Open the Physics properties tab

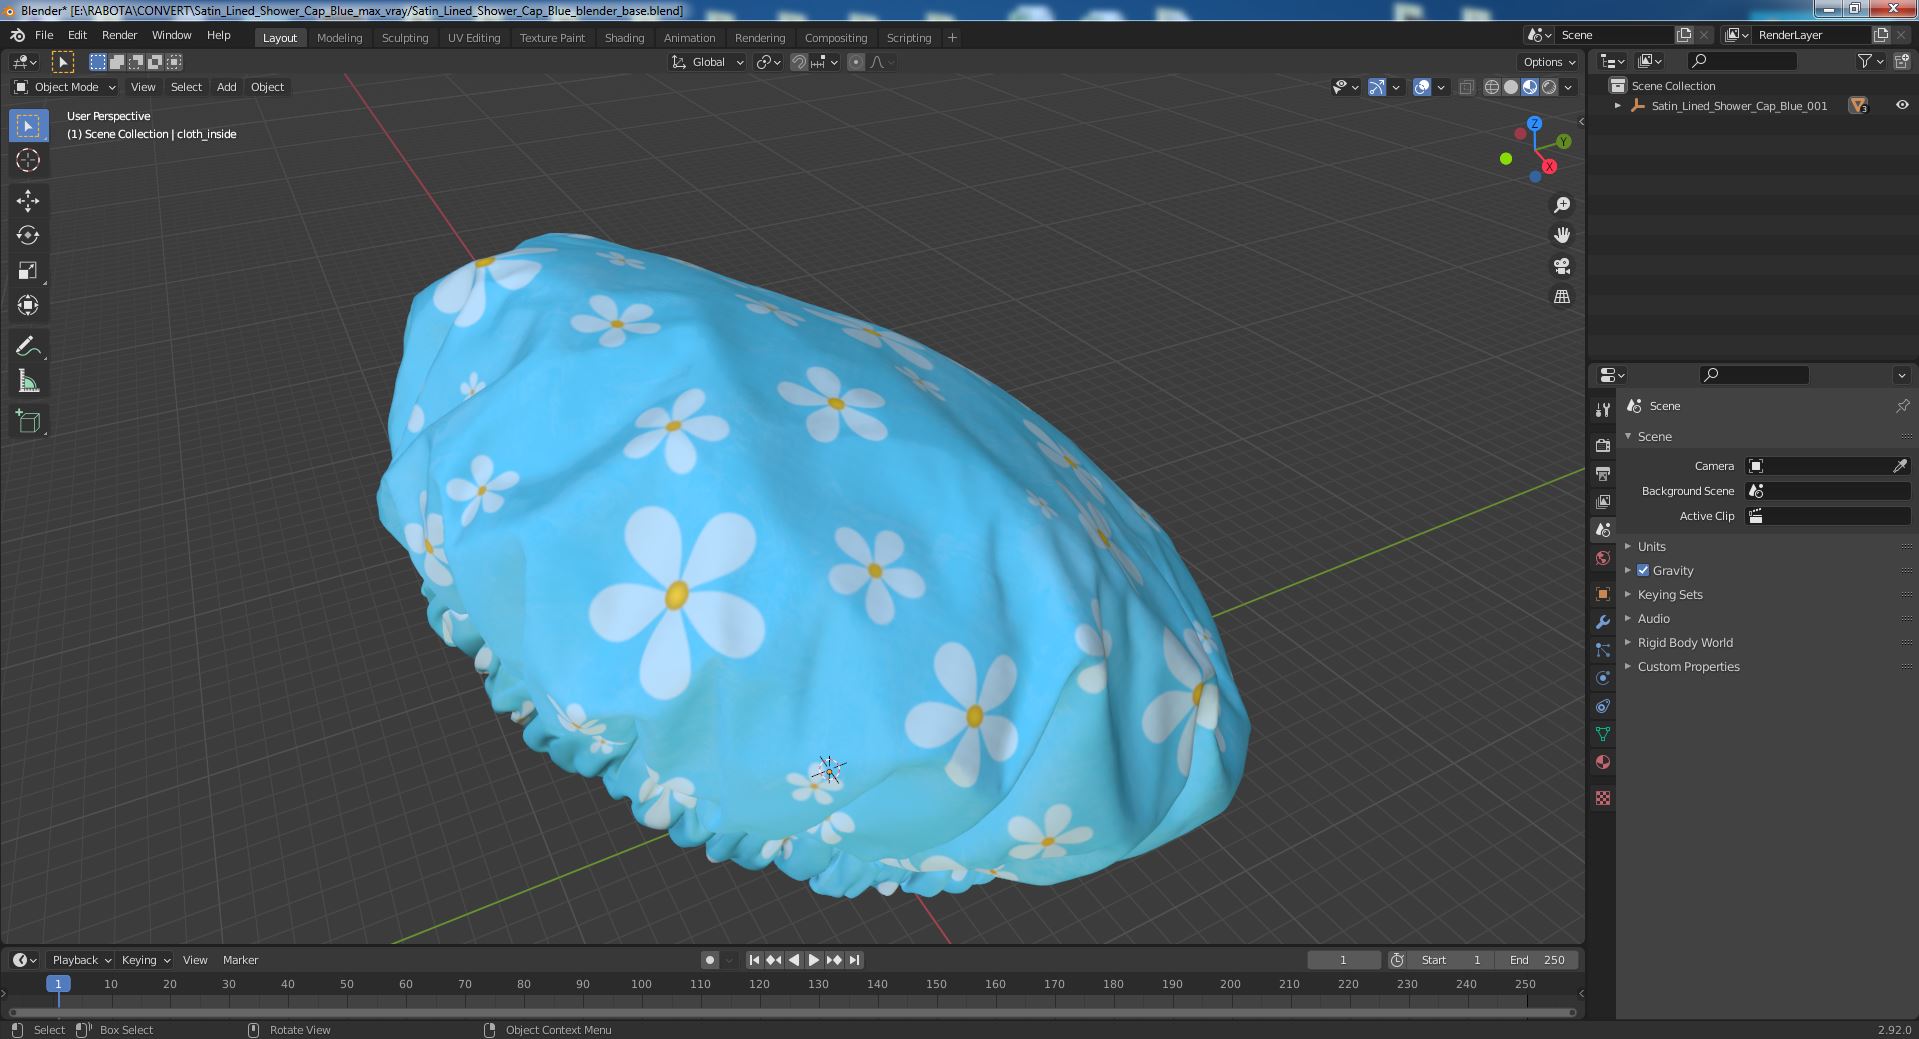[1603, 678]
